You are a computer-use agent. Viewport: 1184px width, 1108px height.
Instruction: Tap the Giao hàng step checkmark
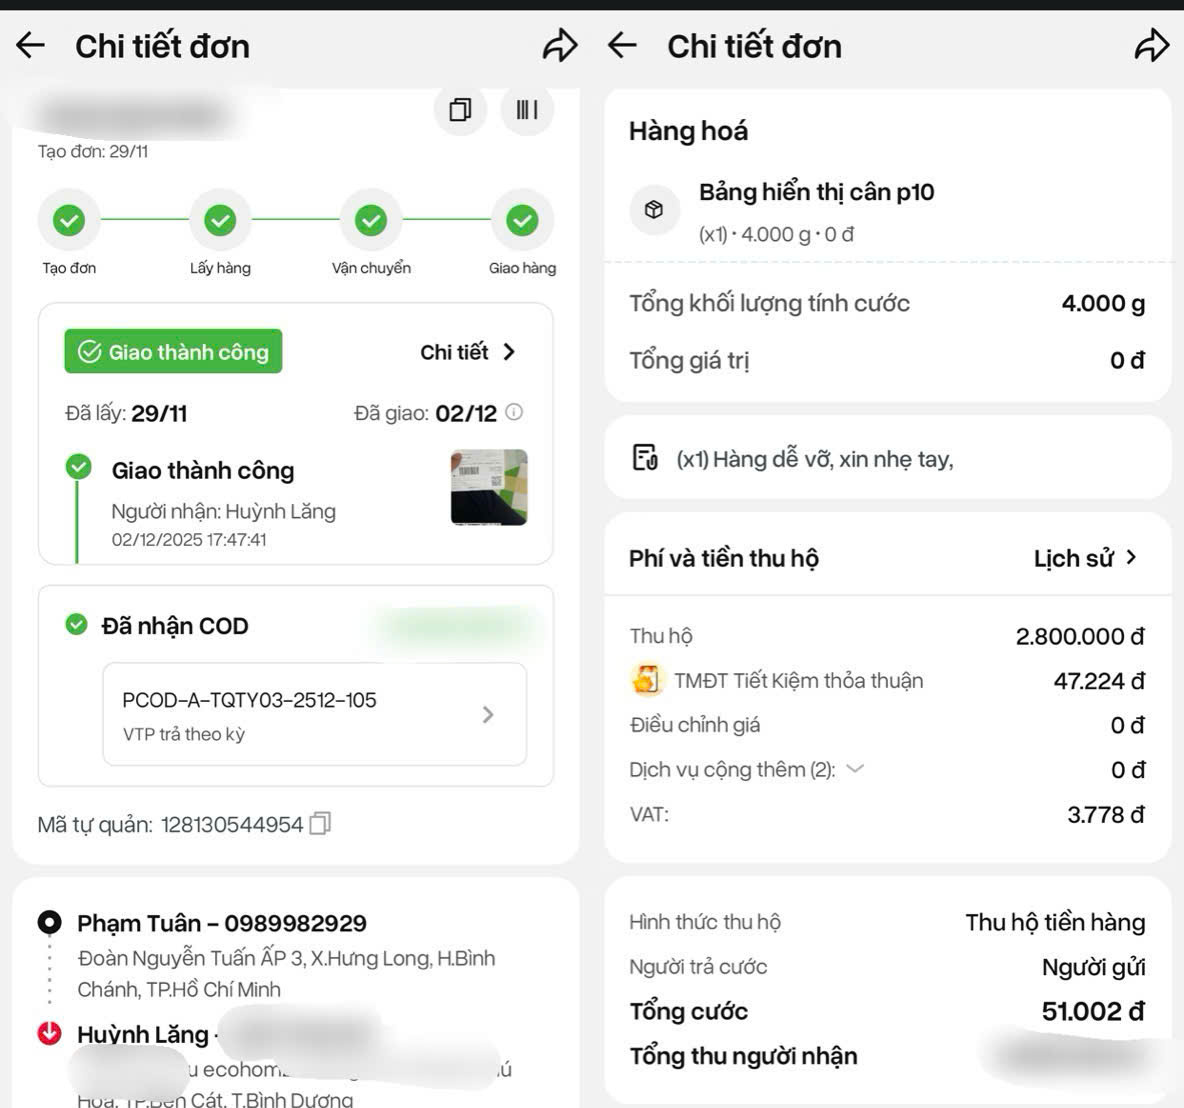click(522, 220)
